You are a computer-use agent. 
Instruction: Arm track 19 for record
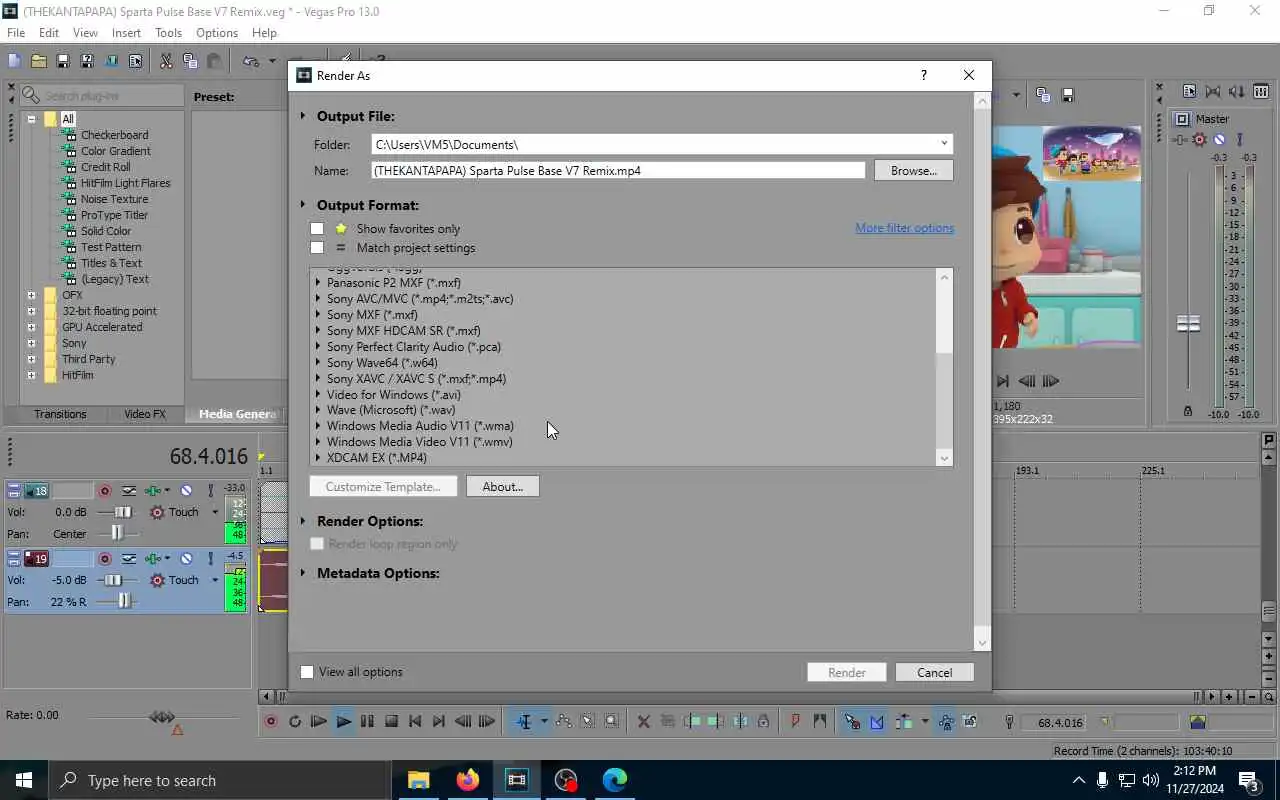click(x=104, y=559)
